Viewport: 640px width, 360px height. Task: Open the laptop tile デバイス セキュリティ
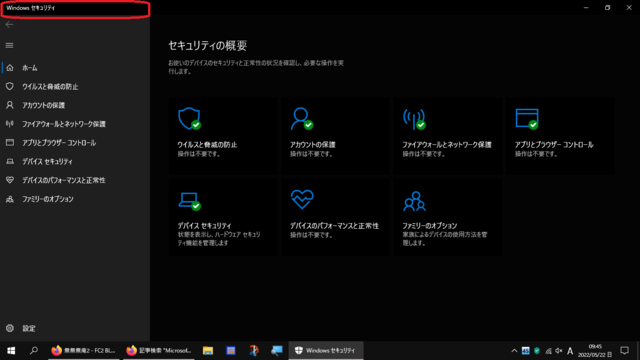[x=223, y=217]
